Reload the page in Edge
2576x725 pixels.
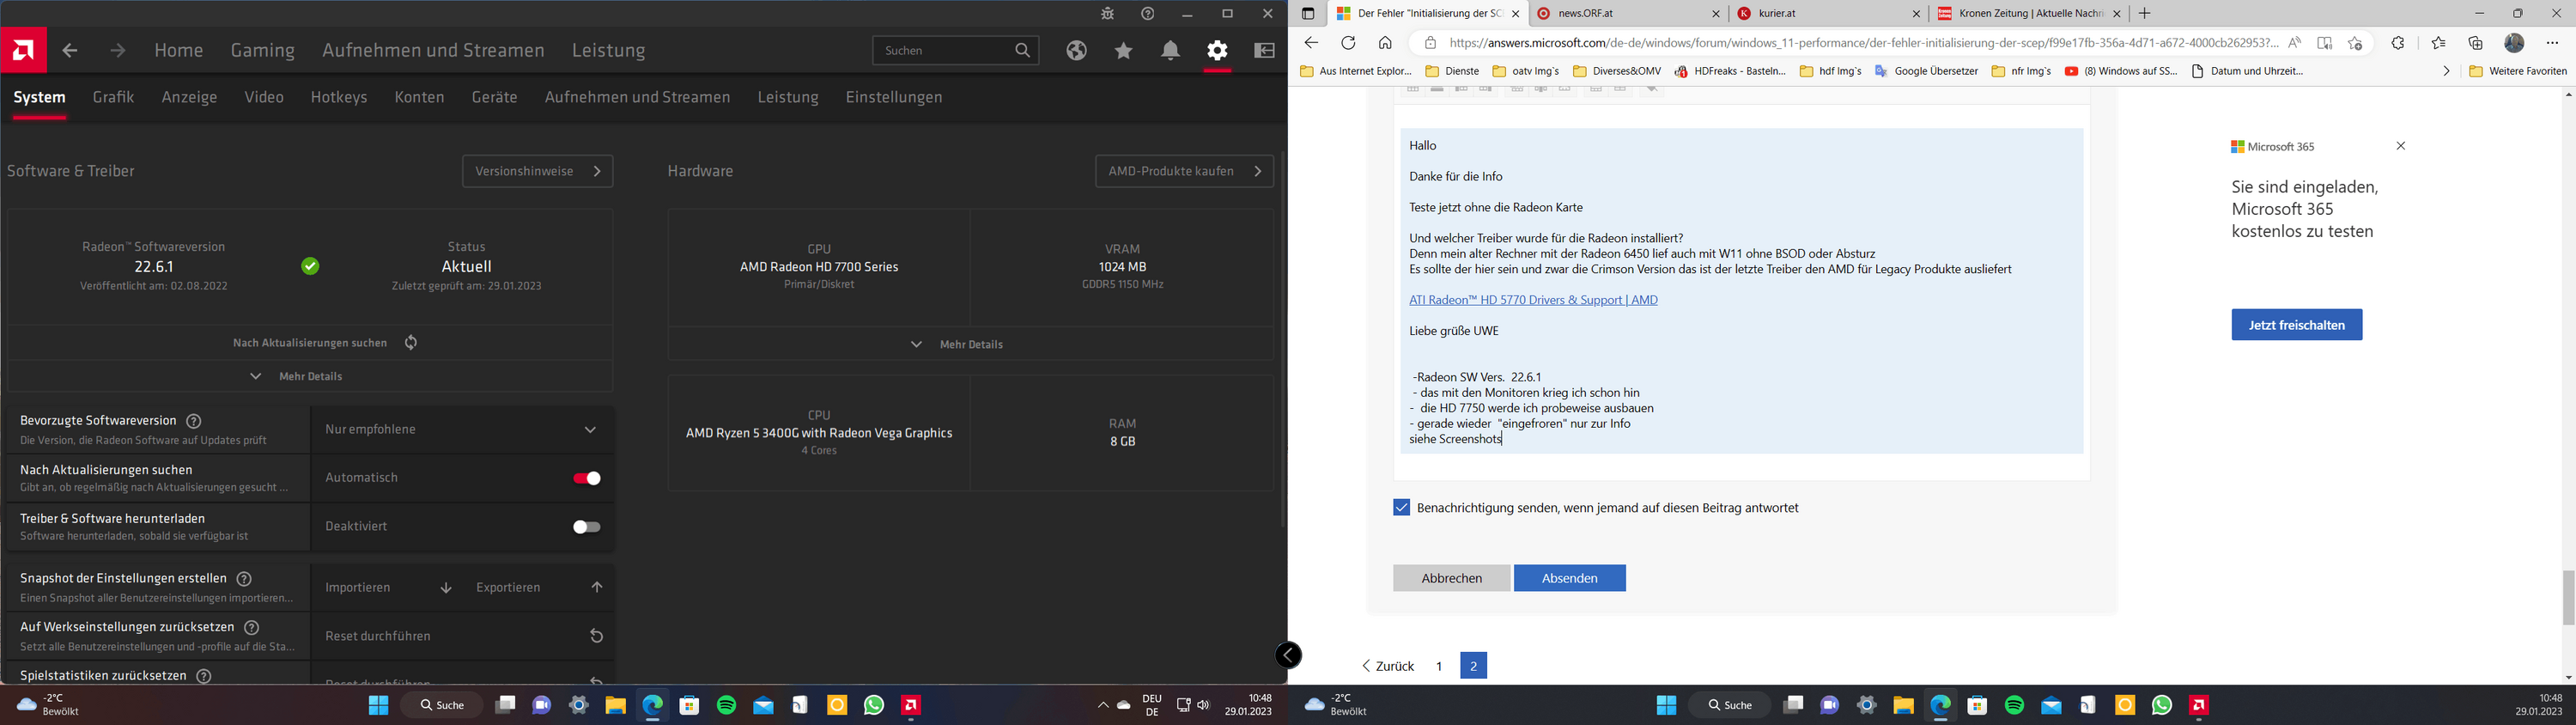(1348, 43)
